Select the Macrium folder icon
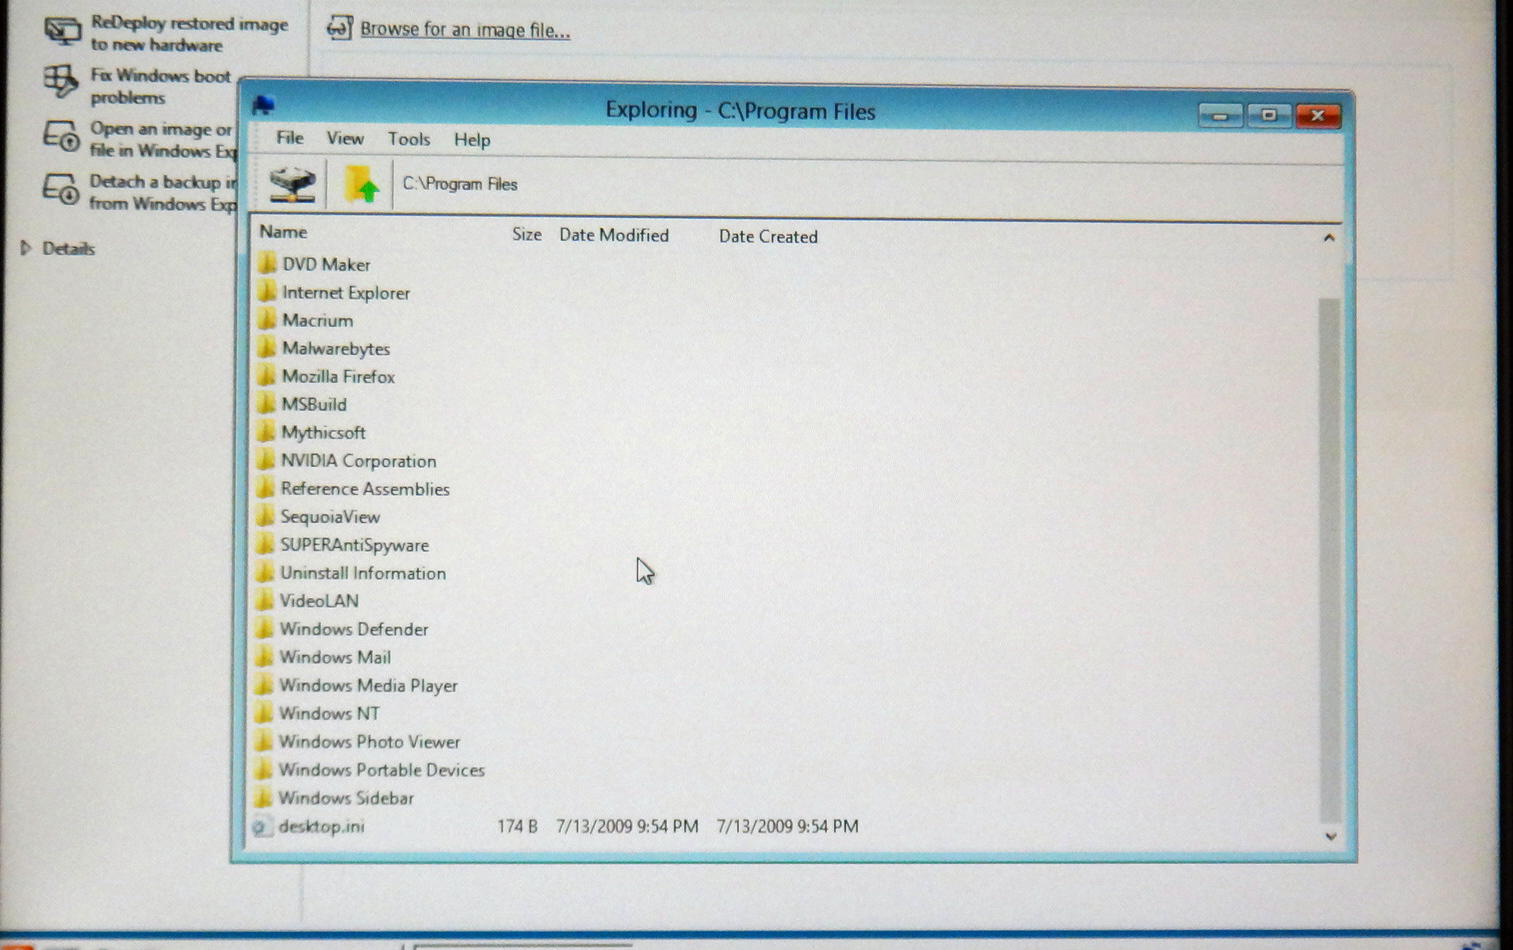 (266, 320)
